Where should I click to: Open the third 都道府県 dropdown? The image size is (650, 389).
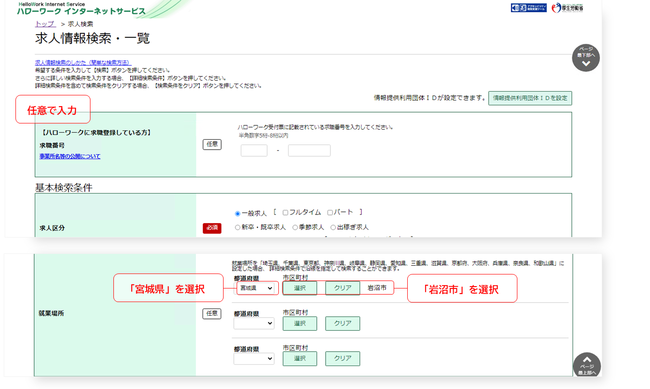click(x=254, y=359)
